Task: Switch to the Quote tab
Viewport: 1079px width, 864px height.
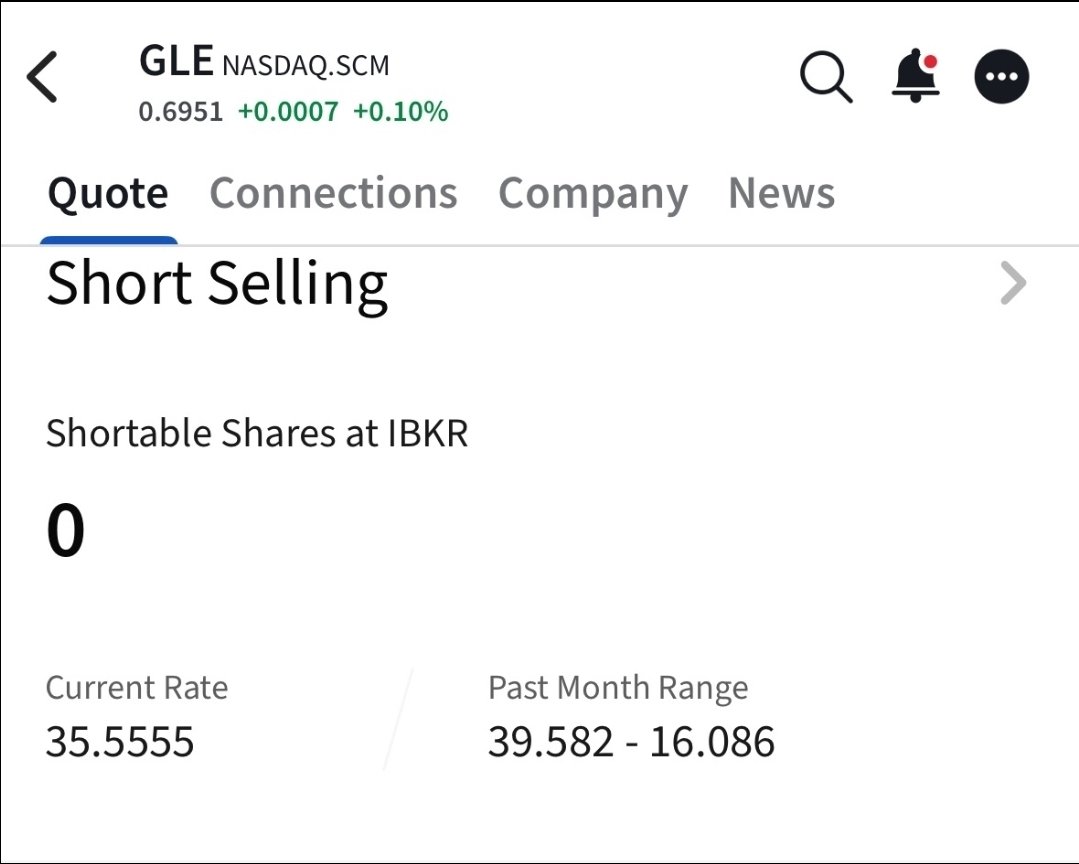Action: [x=108, y=193]
